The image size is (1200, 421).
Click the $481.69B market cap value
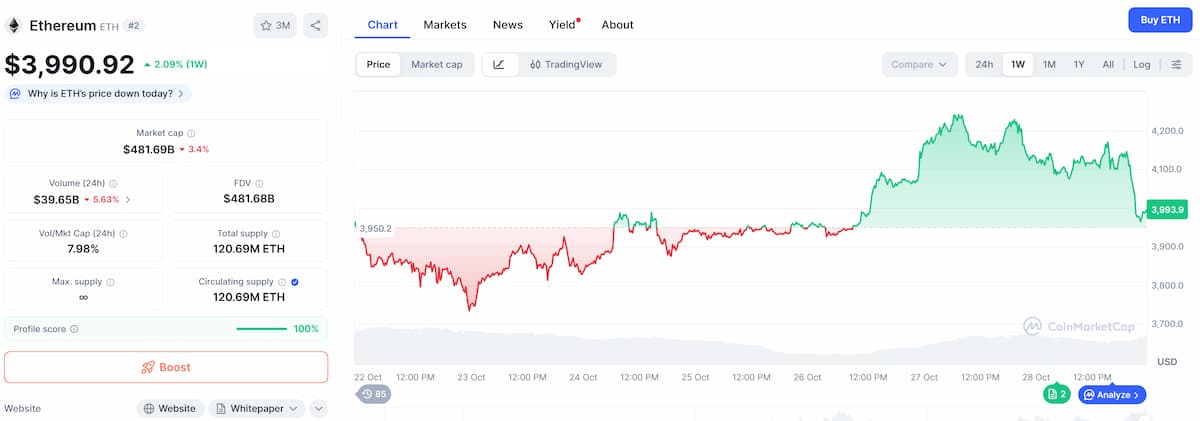coord(149,149)
